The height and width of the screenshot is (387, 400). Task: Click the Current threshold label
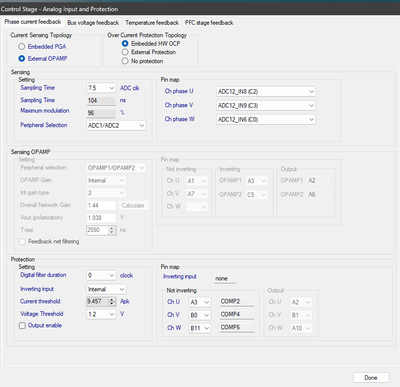coord(40,302)
